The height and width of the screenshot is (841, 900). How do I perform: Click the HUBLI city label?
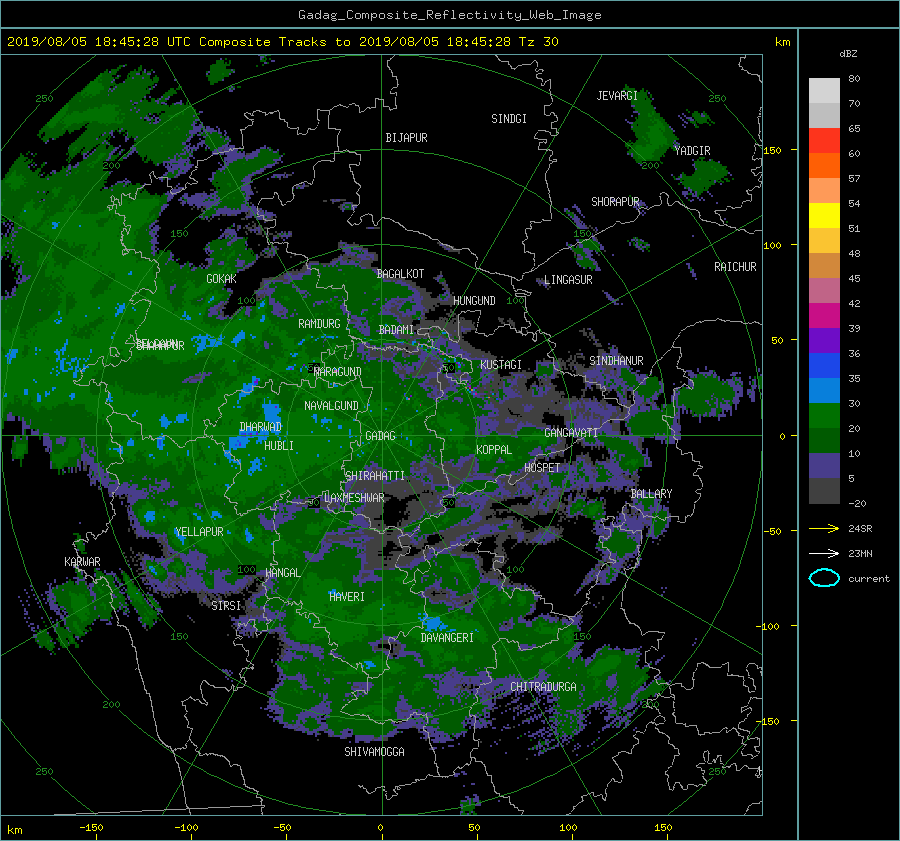[279, 446]
